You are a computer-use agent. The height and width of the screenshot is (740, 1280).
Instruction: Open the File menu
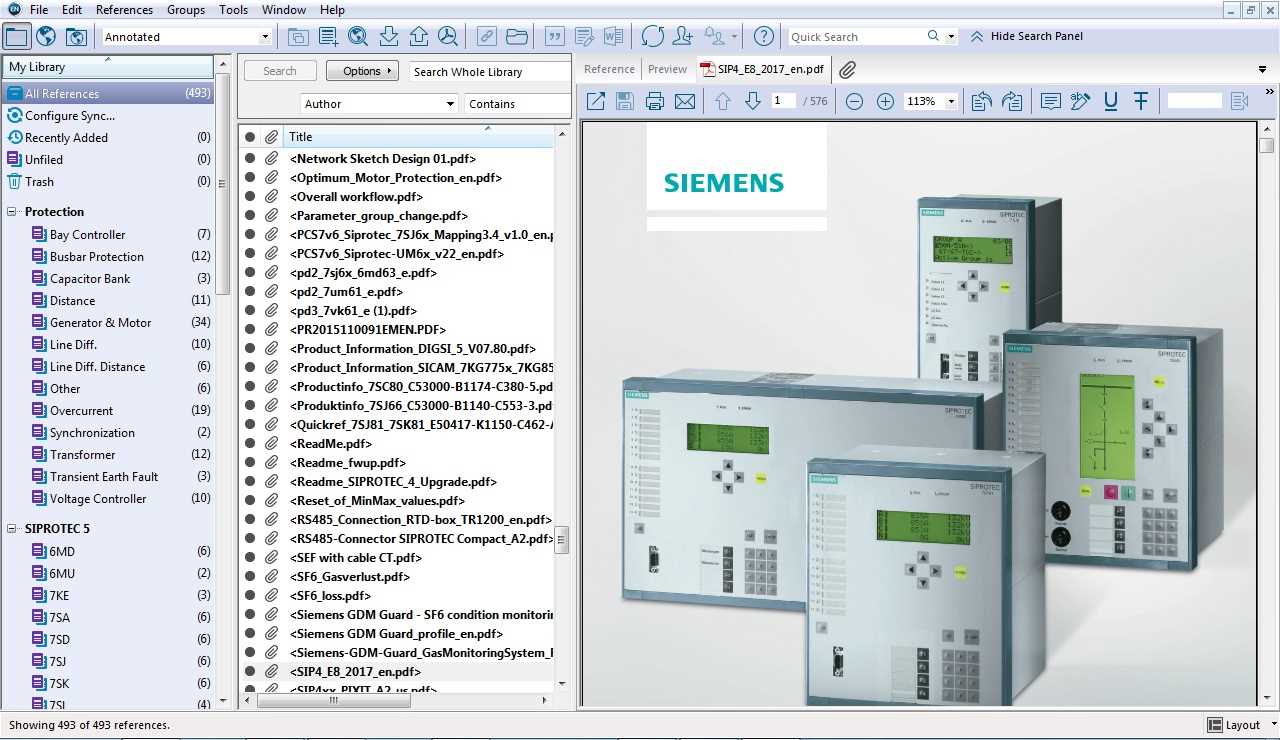click(39, 10)
